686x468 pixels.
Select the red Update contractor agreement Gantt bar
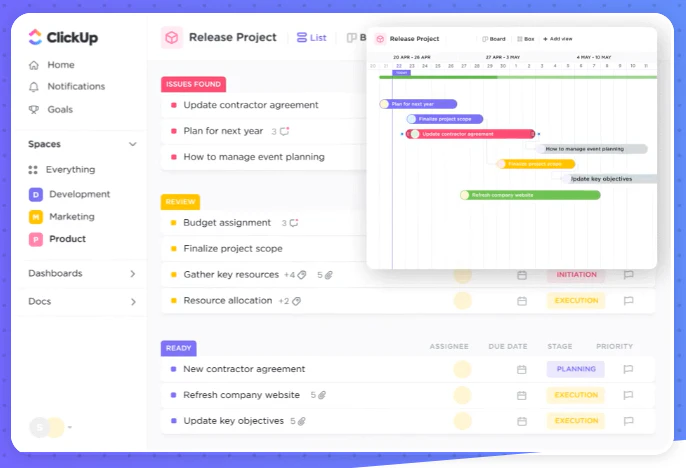pyautogui.click(x=471, y=134)
